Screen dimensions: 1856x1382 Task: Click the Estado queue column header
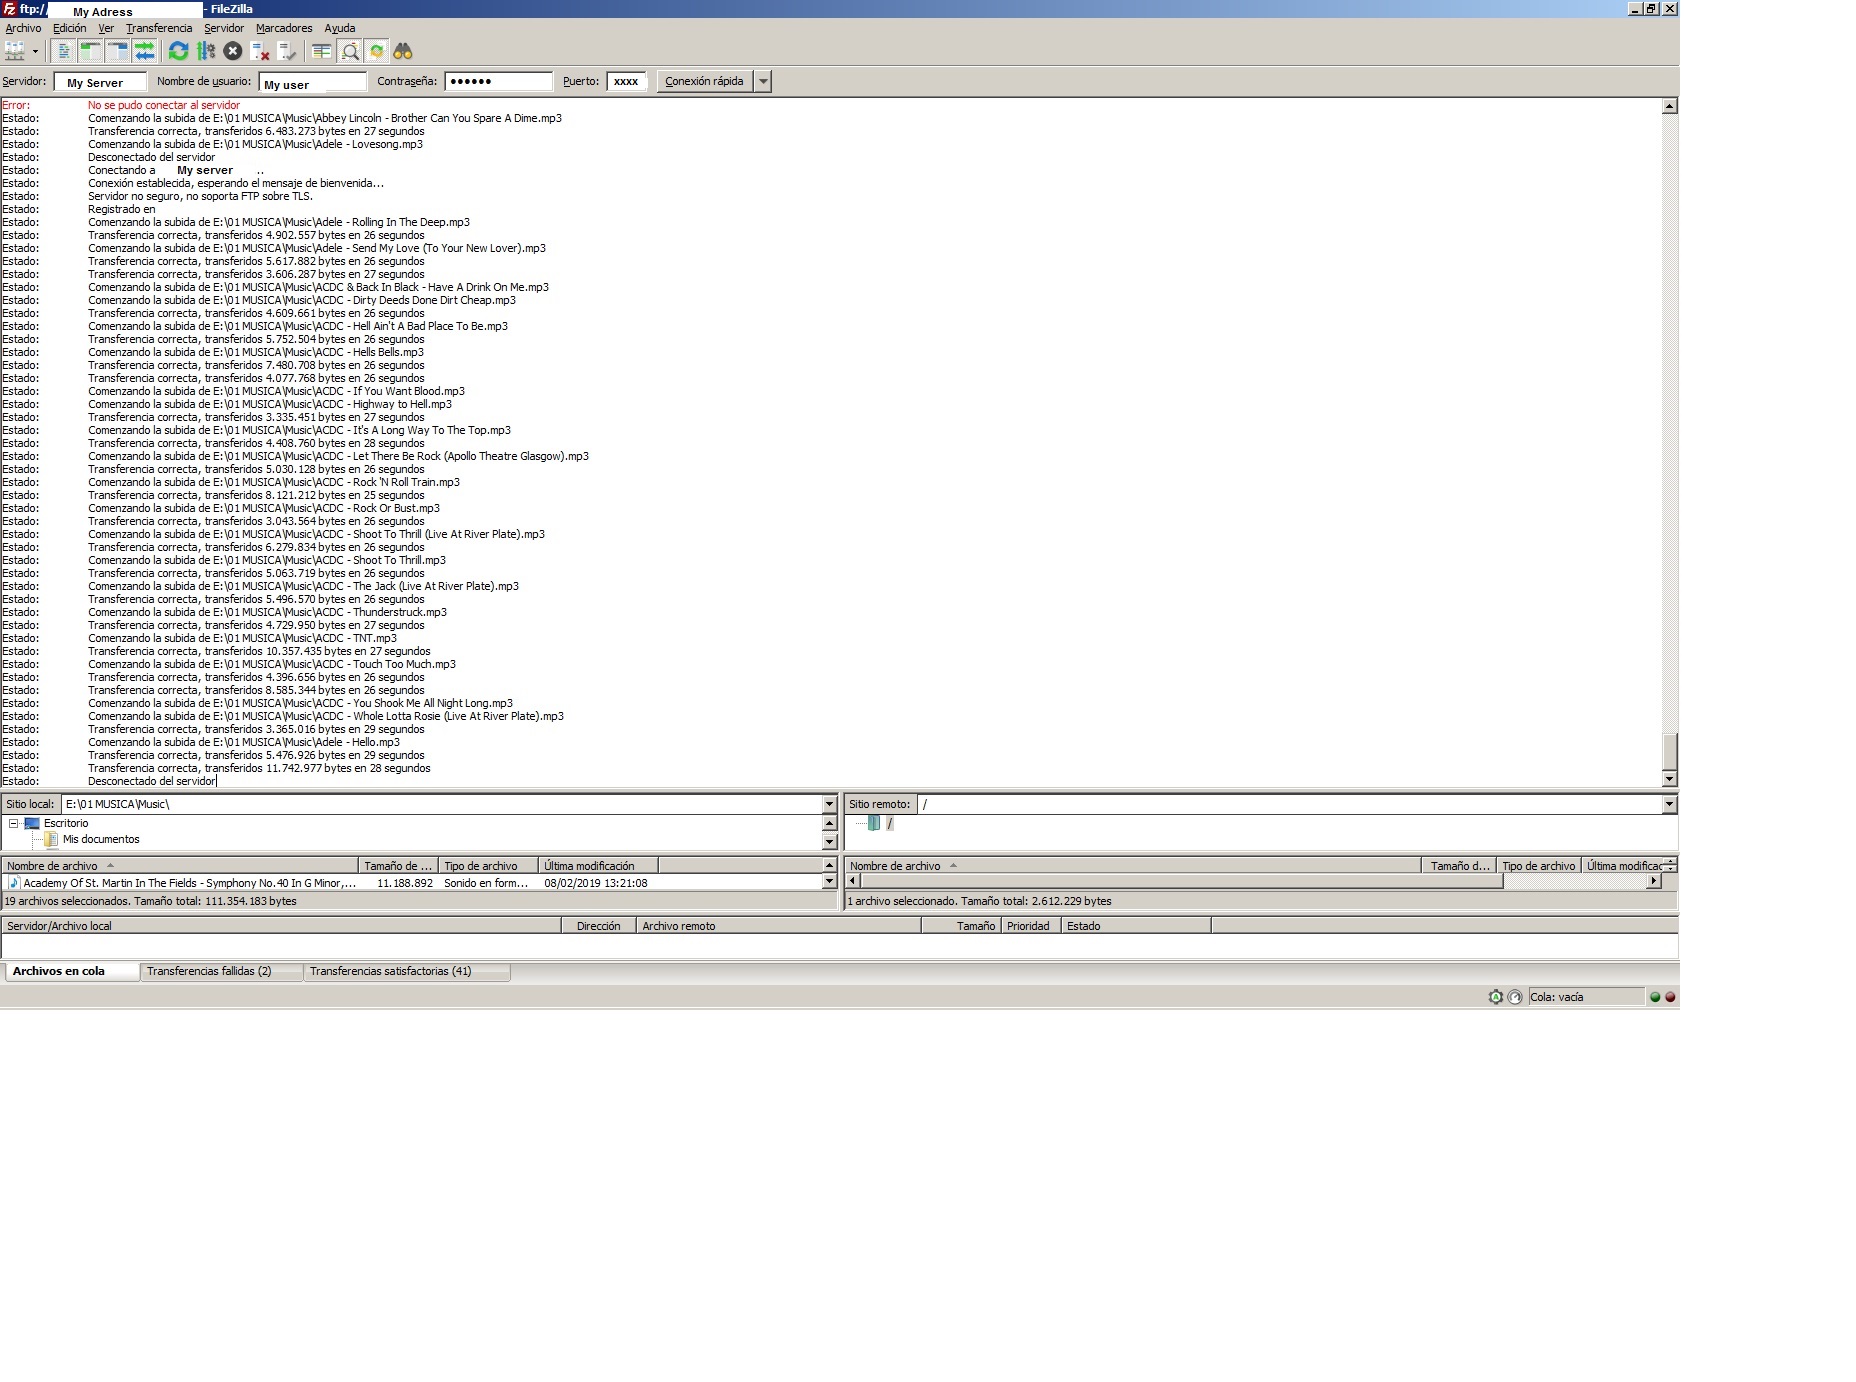click(1136, 926)
